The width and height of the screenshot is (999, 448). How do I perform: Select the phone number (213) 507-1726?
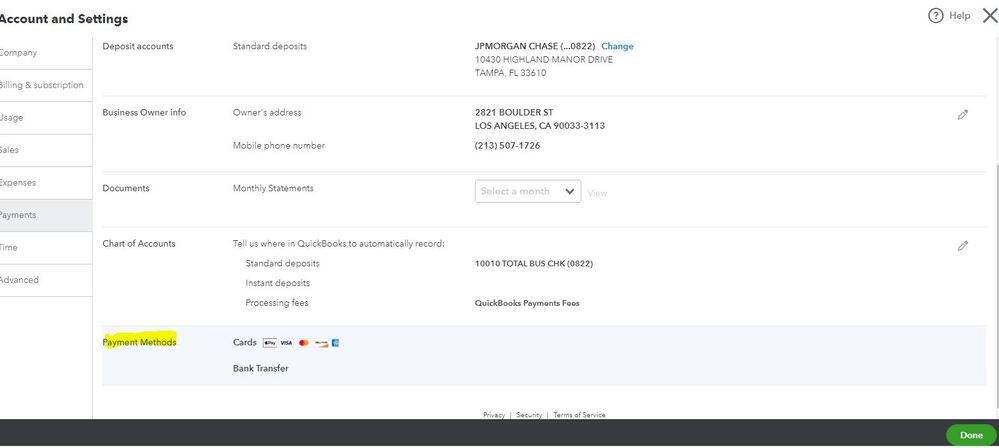tap(507, 145)
